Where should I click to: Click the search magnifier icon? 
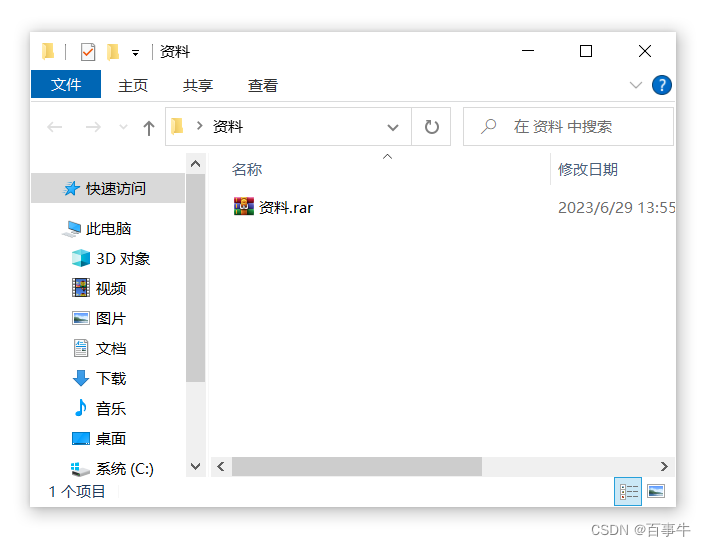pyautogui.click(x=488, y=126)
